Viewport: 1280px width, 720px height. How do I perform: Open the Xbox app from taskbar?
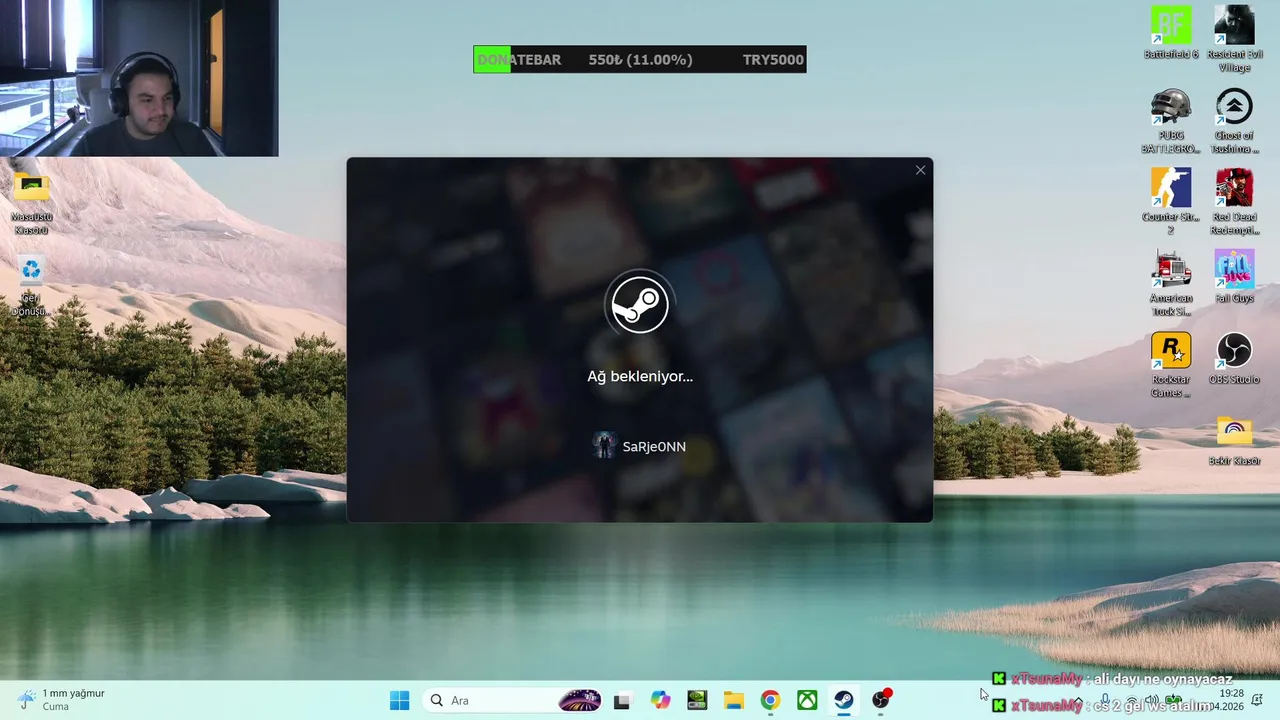pos(807,700)
